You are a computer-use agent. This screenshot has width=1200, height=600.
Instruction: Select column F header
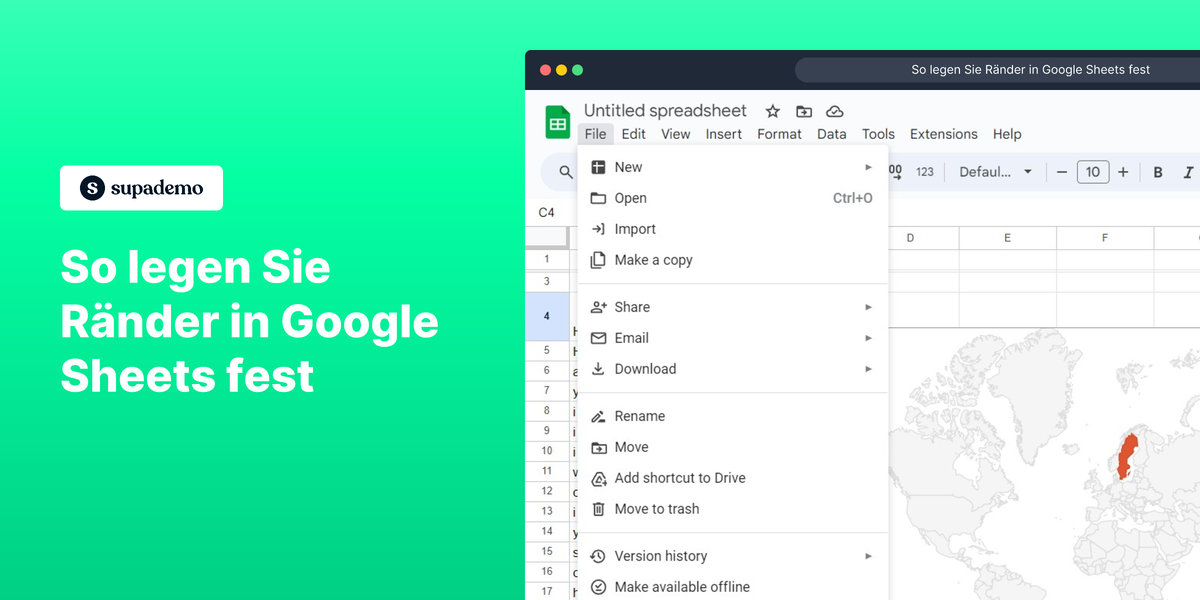point(1105,238)
